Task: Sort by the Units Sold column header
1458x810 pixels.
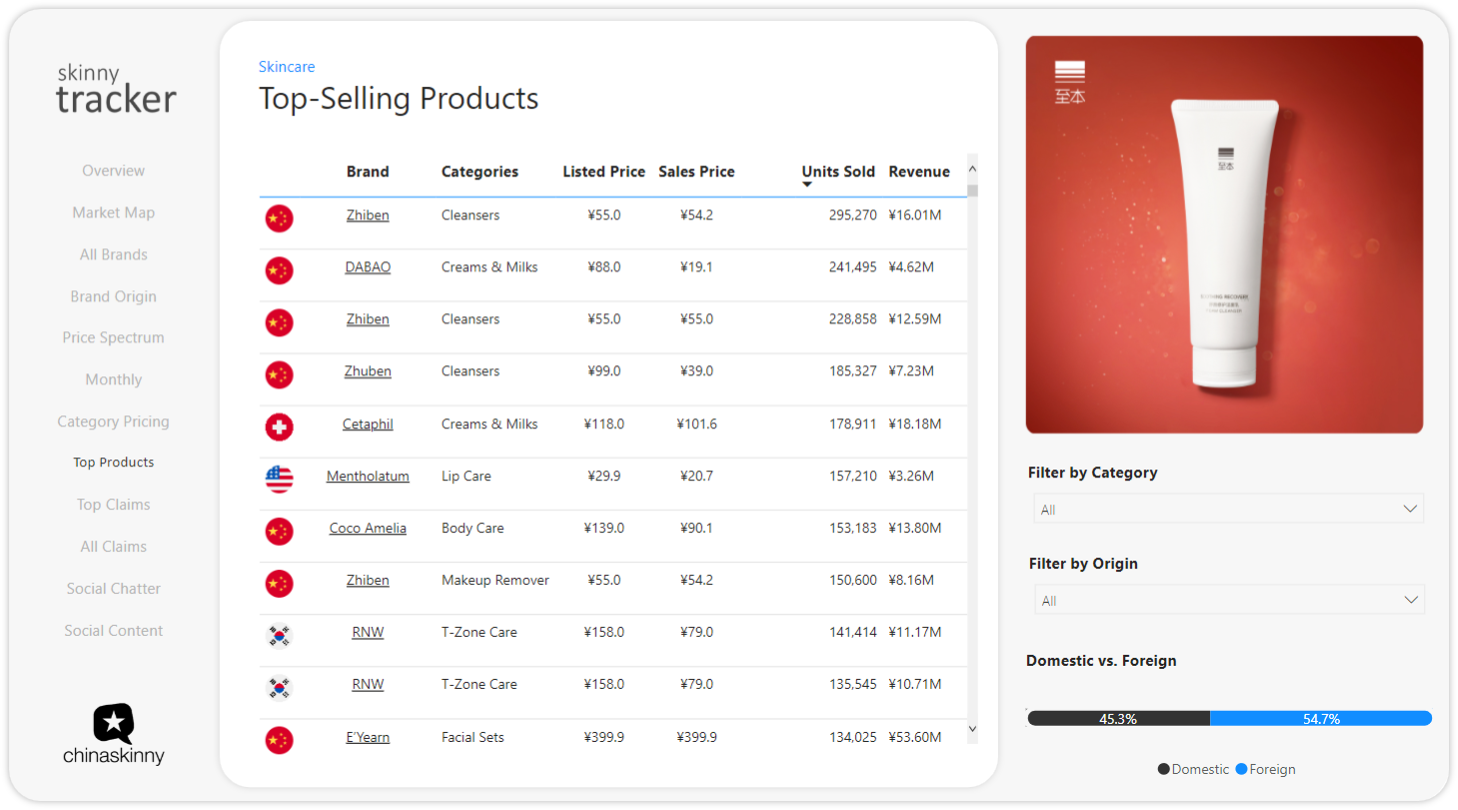Action: pos(838,172)
